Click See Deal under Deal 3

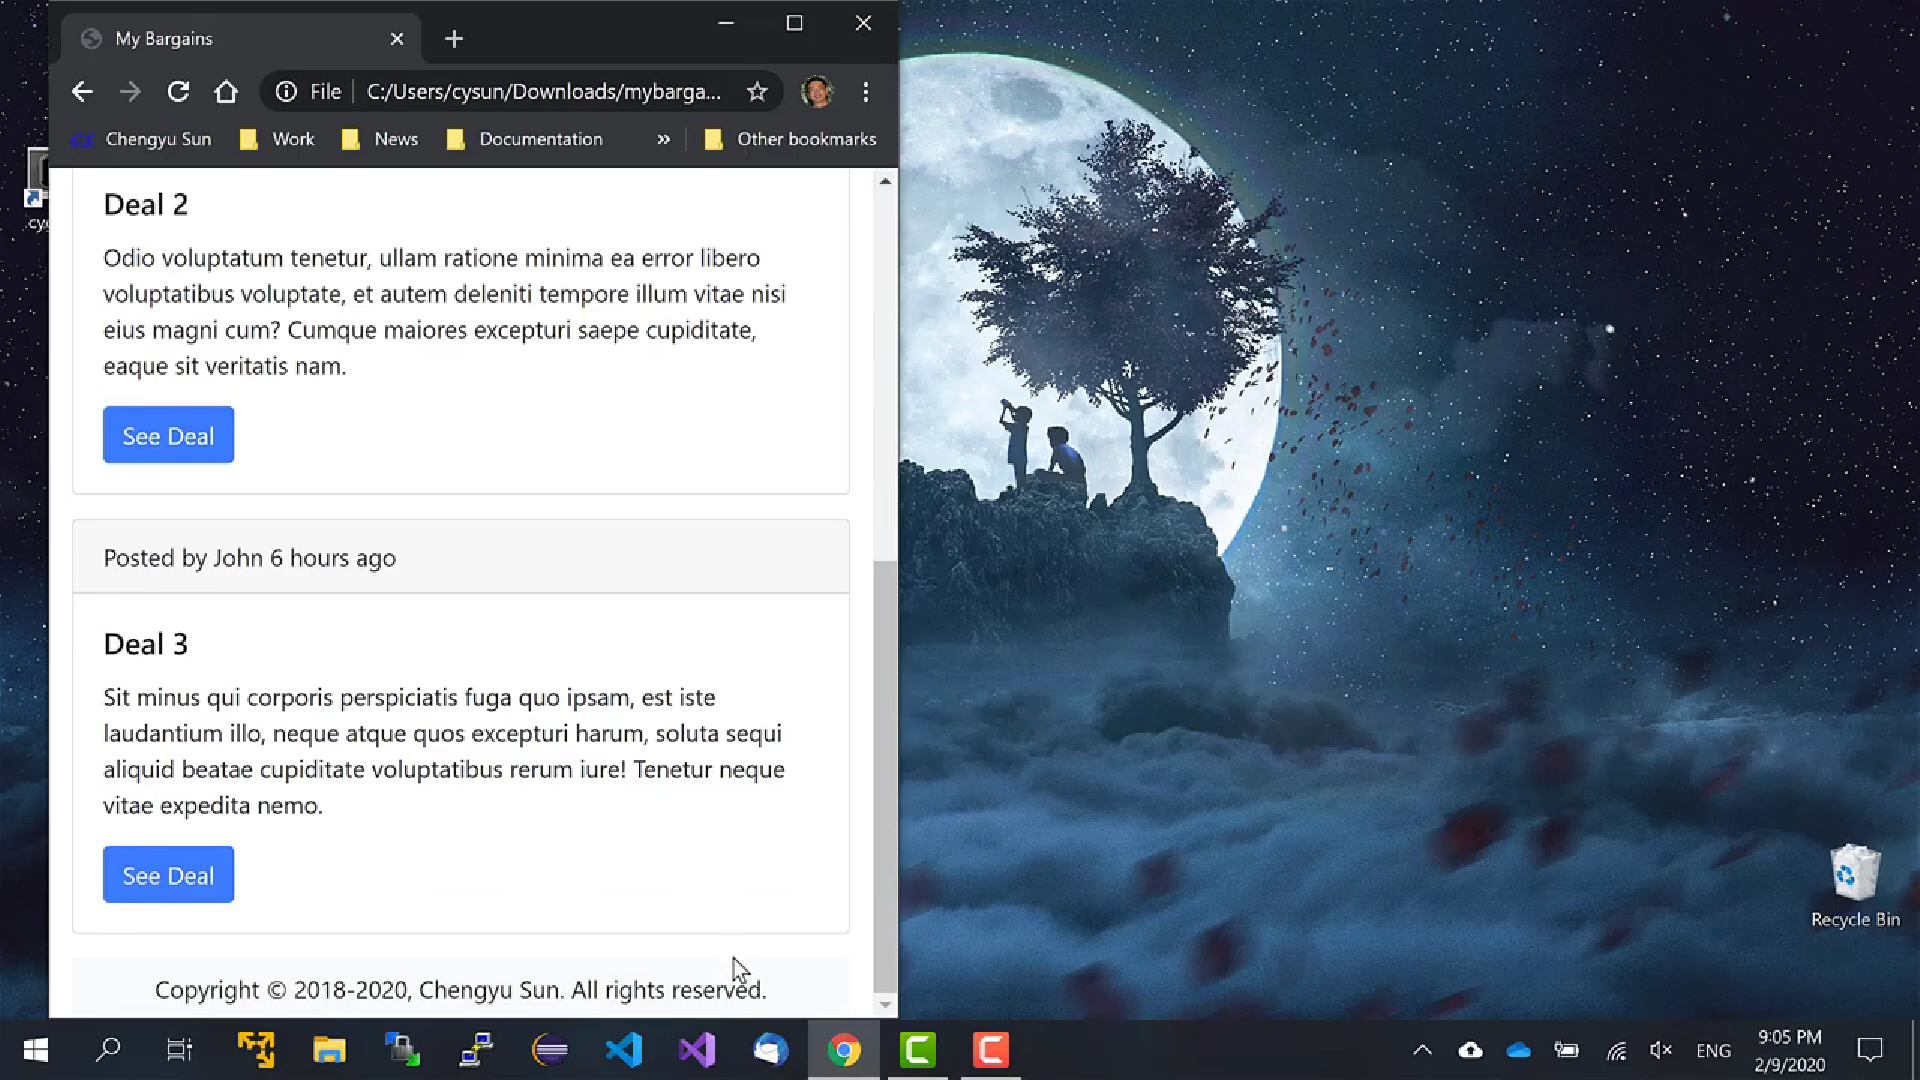point(168,875)
